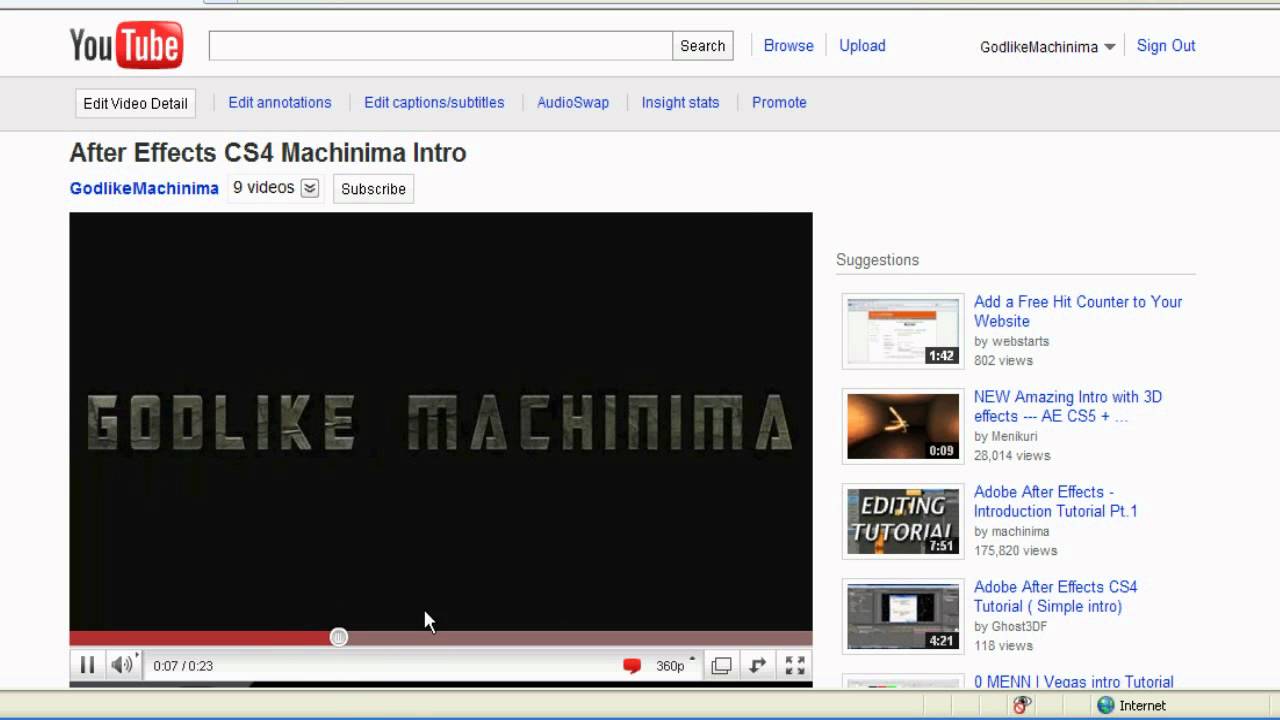Screen dimensions: 1280x720
Task: Open the Upload link
Action: pyautogui.click(x=862, y=46)
